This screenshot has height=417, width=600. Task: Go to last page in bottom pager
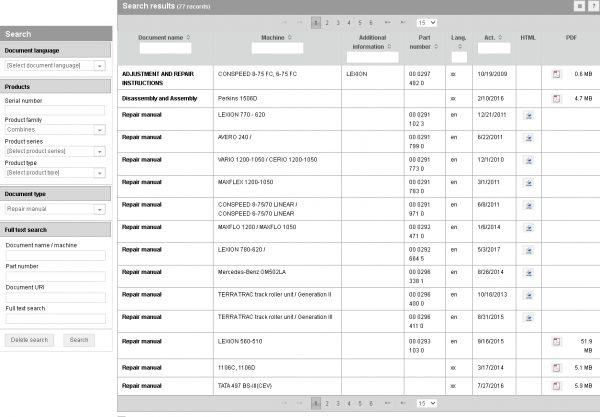pyautogui.click(x=403, y=403)
